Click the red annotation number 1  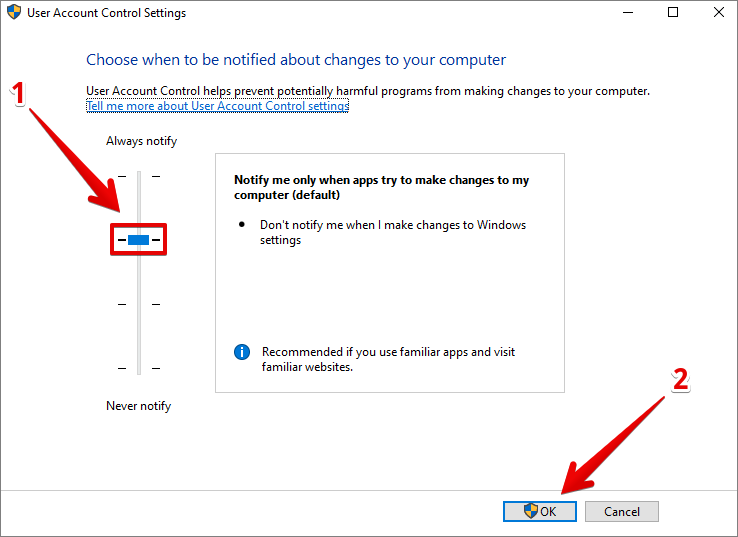click(16, 93)
